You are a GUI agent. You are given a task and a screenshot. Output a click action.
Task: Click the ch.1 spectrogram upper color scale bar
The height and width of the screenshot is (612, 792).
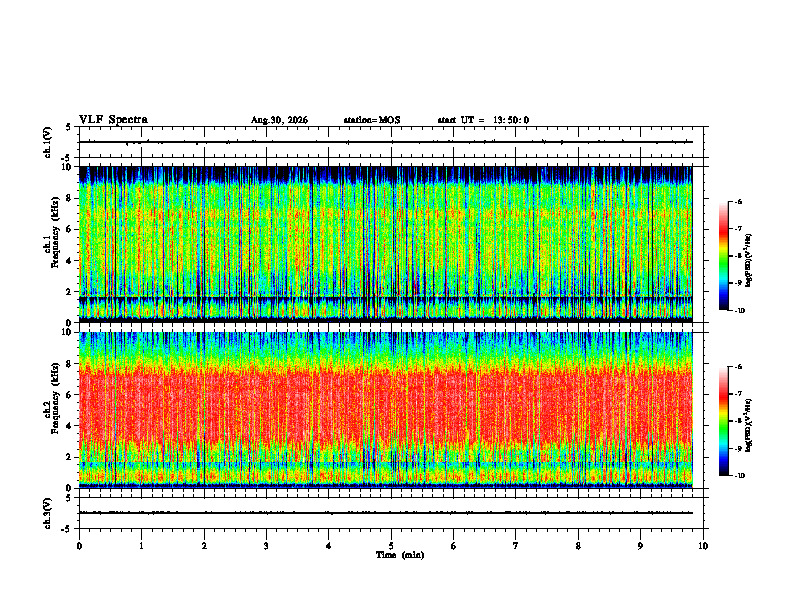[x=723, y=256]
